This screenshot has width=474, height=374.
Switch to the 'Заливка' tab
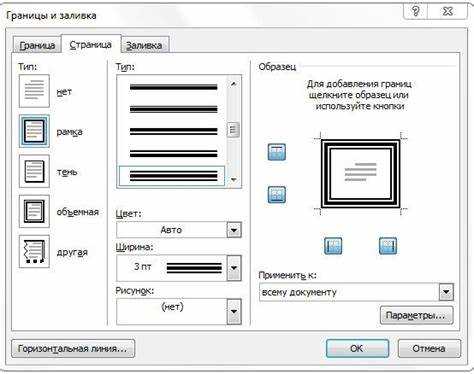(144, 45)
